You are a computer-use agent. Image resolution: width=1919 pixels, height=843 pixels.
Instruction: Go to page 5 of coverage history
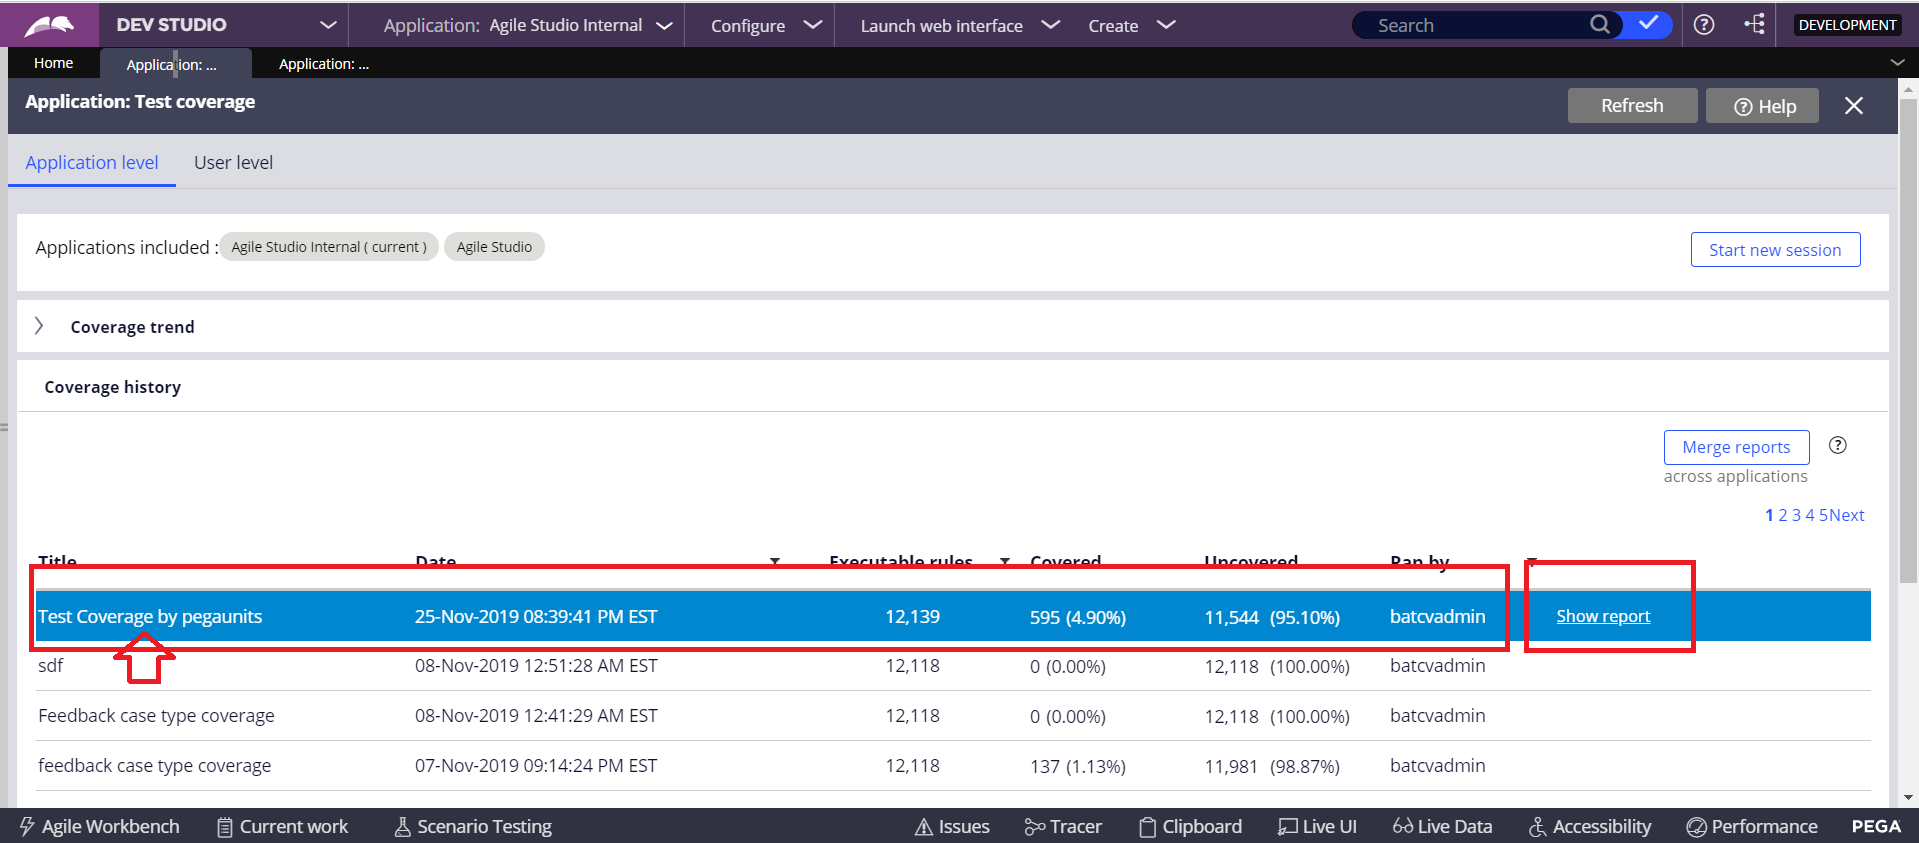click(1823, 515)
